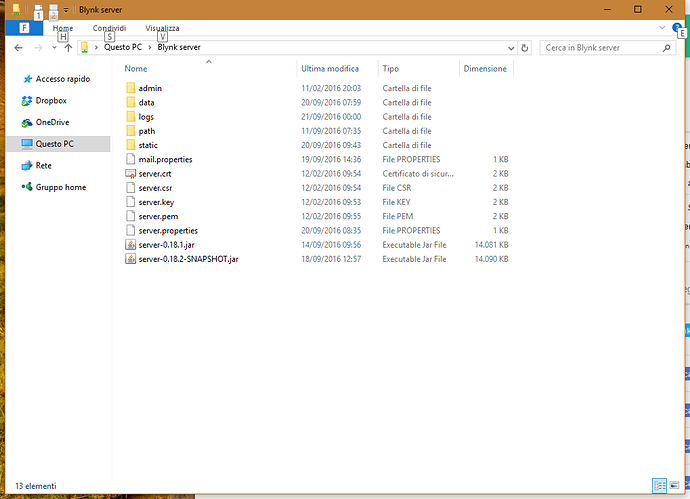
Task: Click the server-0.18.2-SNAPSHOT.jar Java icon
Action: coord(130,259)
